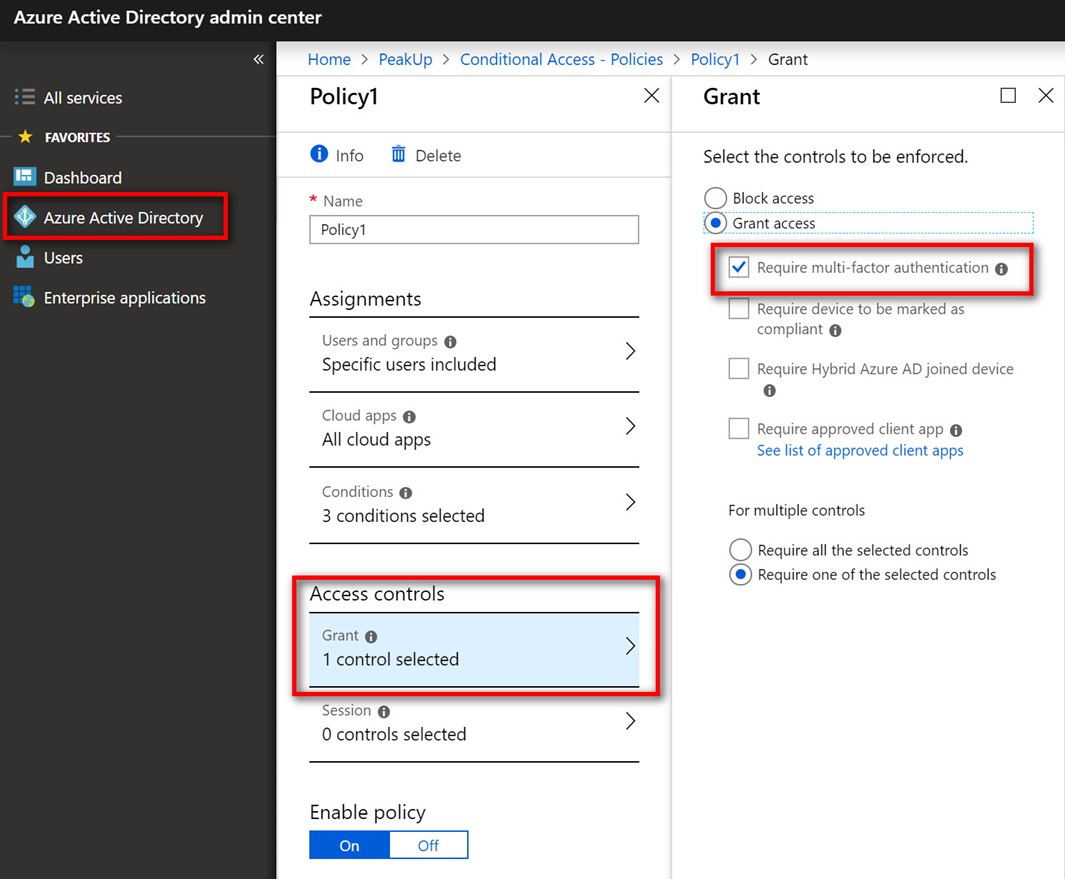Select Require one of the selected controls
This screenshot has height=879, width=1065.
point(740,575)
